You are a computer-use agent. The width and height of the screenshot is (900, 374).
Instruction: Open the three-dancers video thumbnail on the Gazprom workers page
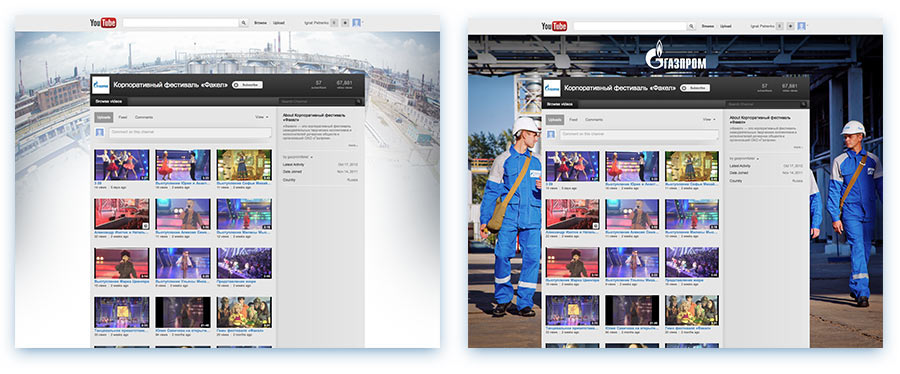point(572,166)
